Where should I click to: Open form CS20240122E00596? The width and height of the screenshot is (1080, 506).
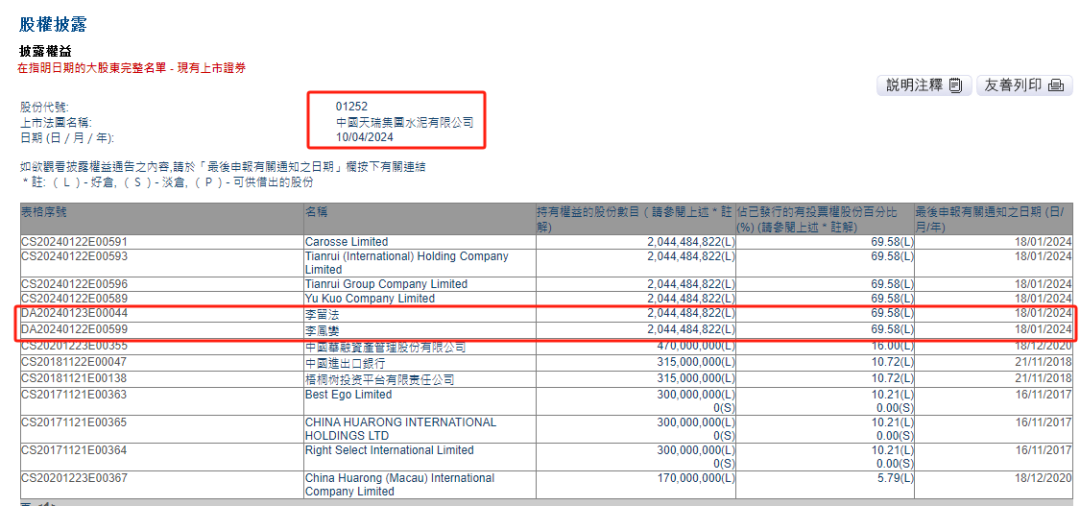pyautogui.click(x=74, y=284)
